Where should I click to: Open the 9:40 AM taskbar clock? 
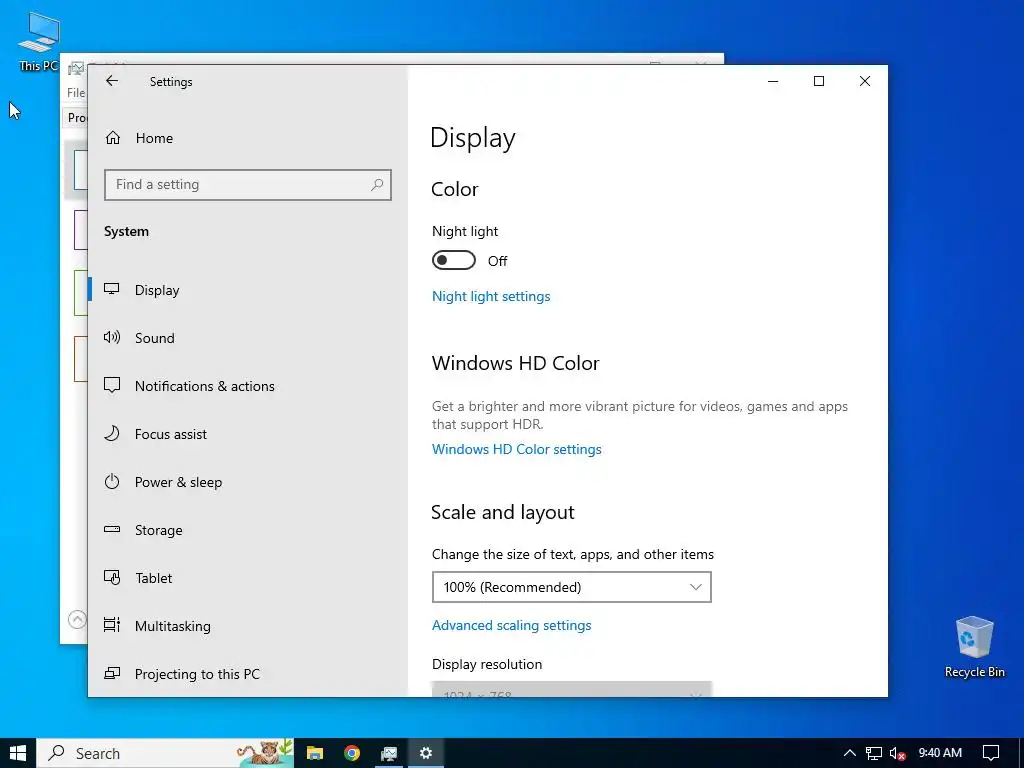click(940, 753)
